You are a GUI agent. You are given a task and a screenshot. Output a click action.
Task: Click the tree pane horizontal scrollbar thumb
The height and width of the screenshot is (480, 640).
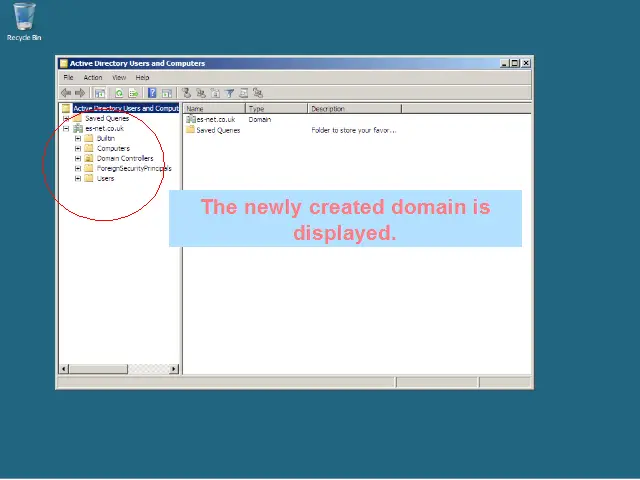pyautogui.click(x=98, y=369)
